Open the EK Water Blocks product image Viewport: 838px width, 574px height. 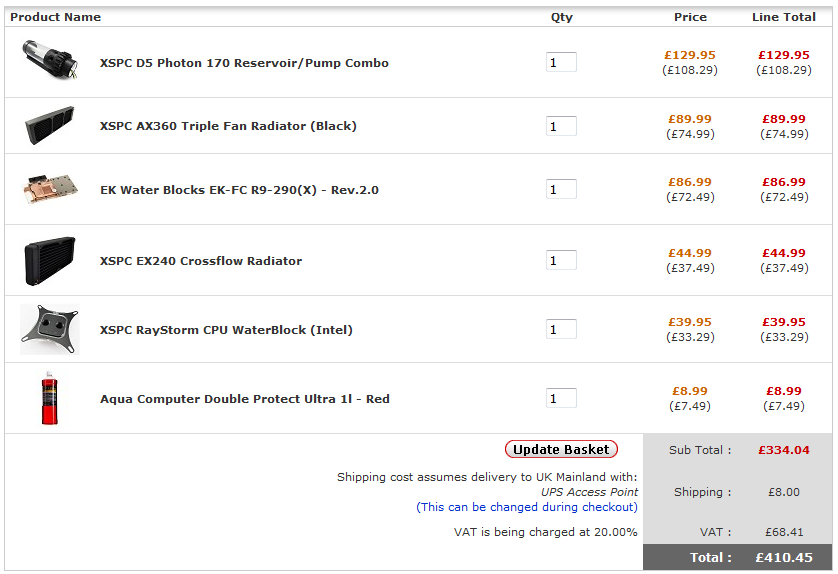[x=49, y=189]
